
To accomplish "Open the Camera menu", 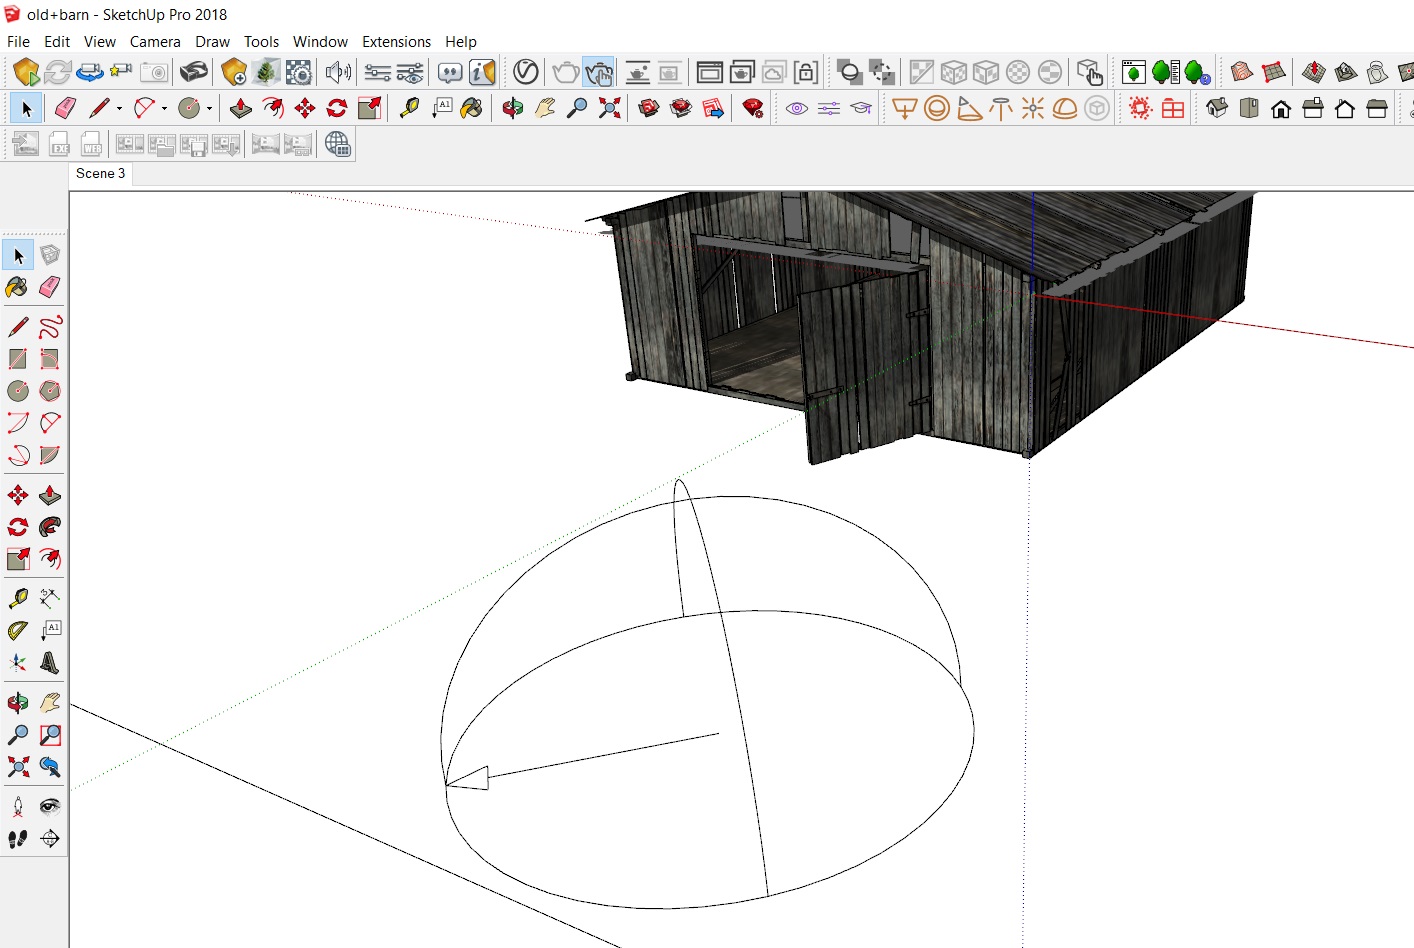I will coord(155,42).
